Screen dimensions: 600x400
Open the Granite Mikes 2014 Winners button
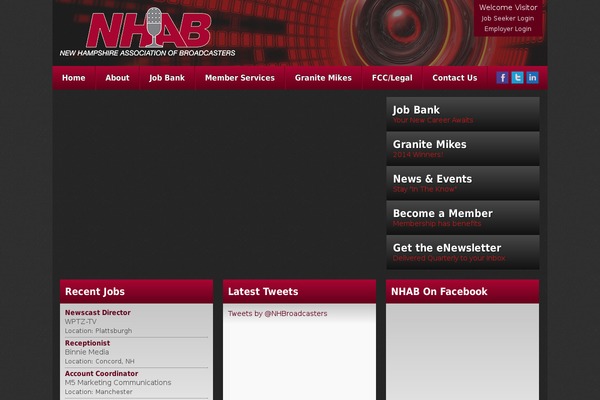[x=463, y=149]
